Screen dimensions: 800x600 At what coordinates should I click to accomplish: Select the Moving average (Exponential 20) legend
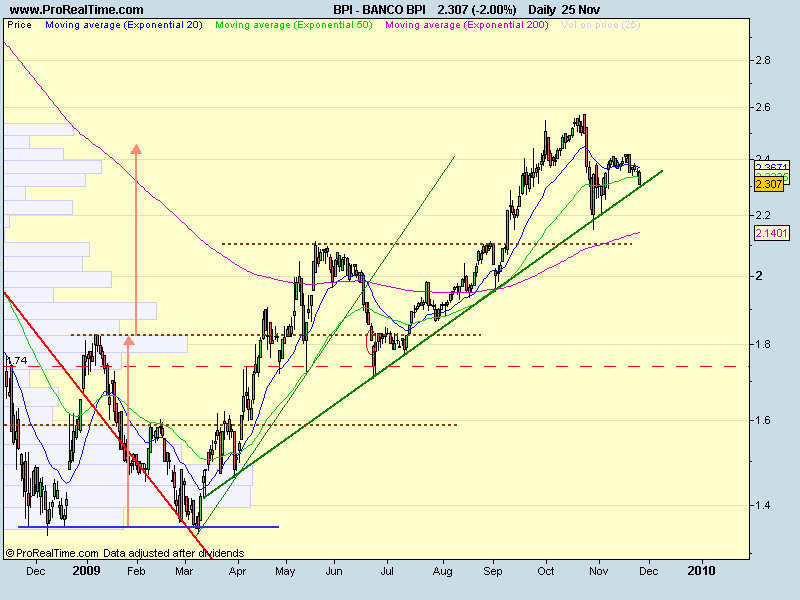tap(124, 25)
